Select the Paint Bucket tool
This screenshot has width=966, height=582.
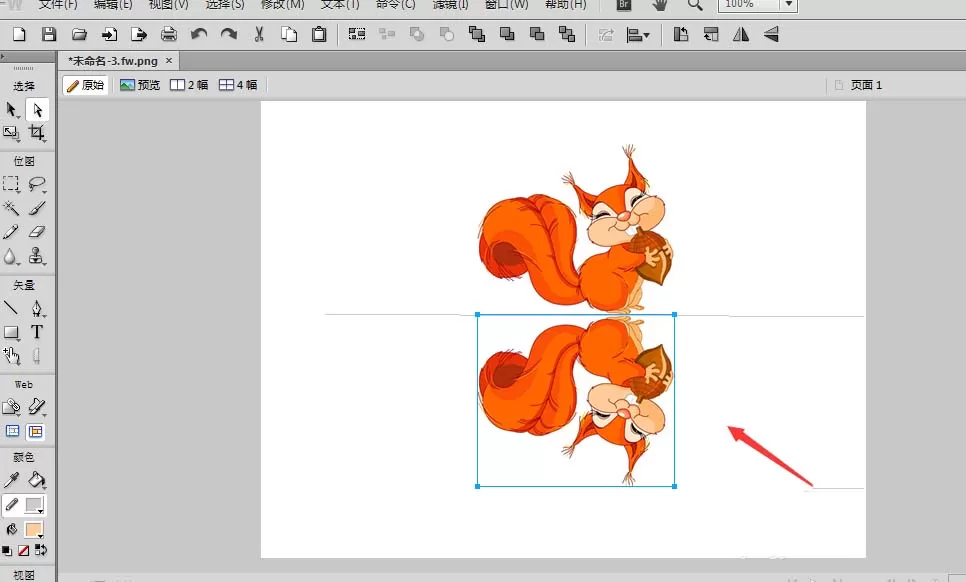[37, 480]
